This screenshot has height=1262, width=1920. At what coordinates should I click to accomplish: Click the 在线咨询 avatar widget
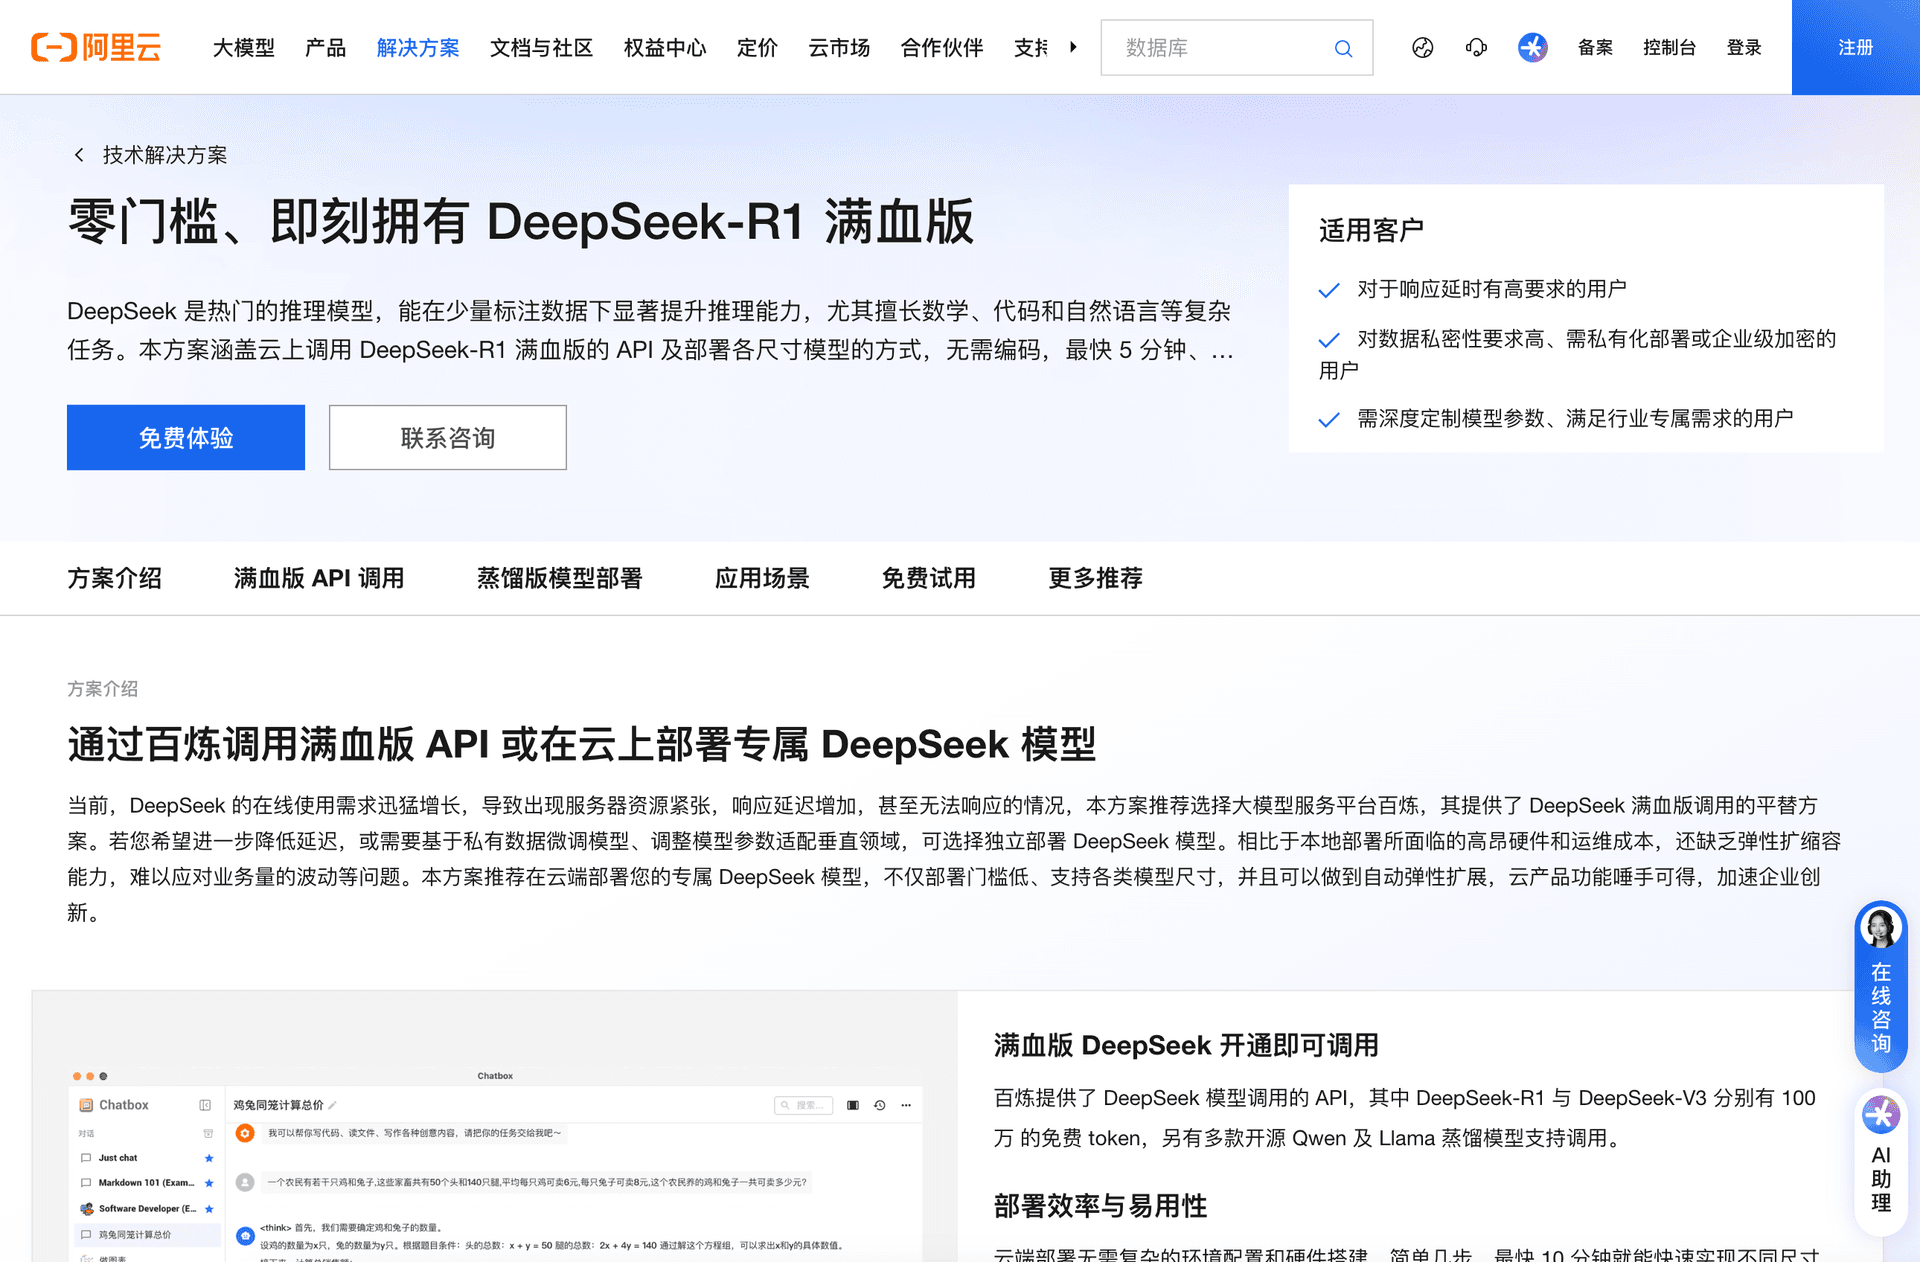point(1880,986)
